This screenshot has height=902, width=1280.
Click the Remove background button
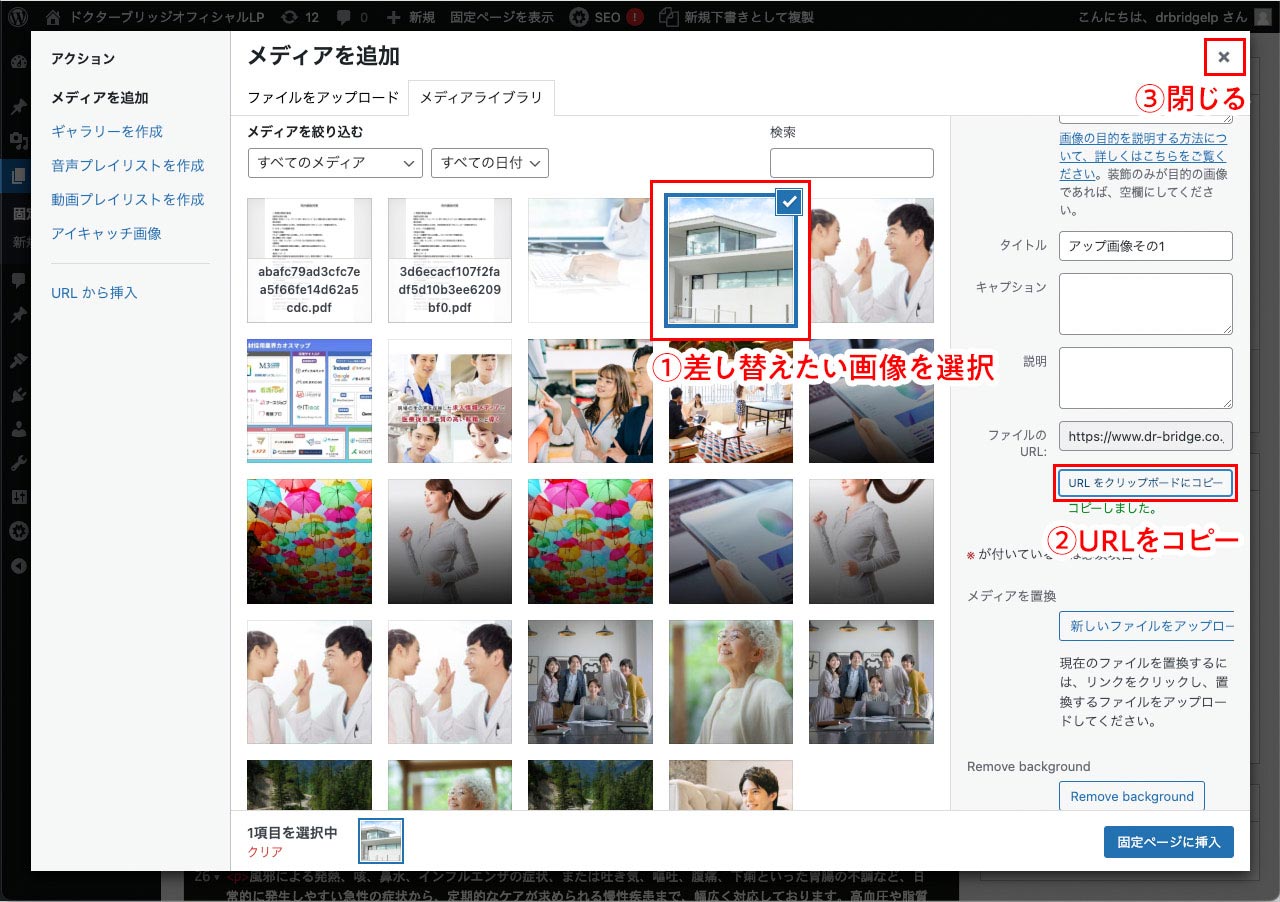point(1132,797)
